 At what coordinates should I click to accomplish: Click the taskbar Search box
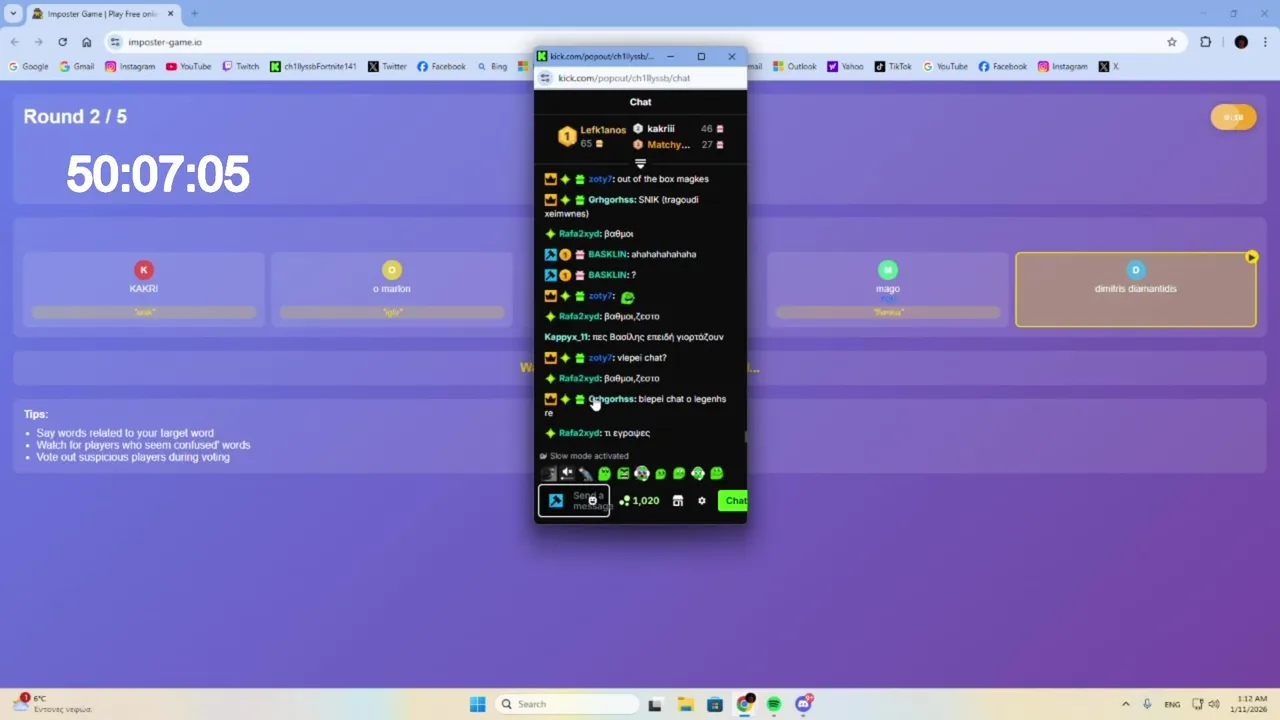click(567, 704)
